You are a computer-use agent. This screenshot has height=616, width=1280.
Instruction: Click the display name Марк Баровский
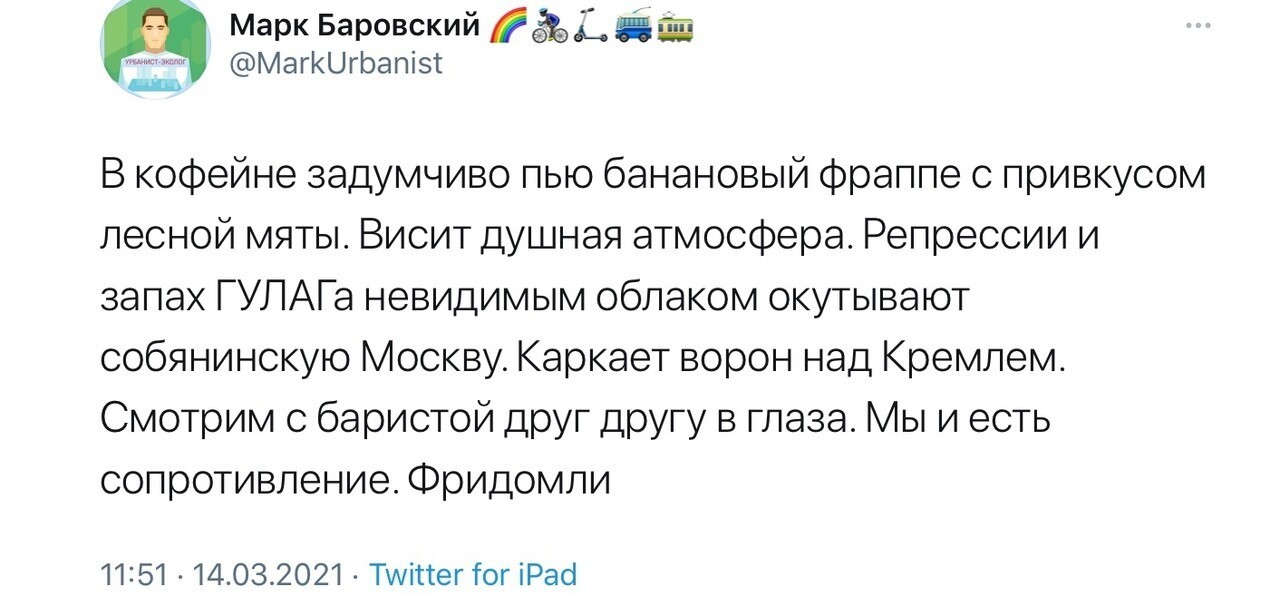[x=355, y=27]
